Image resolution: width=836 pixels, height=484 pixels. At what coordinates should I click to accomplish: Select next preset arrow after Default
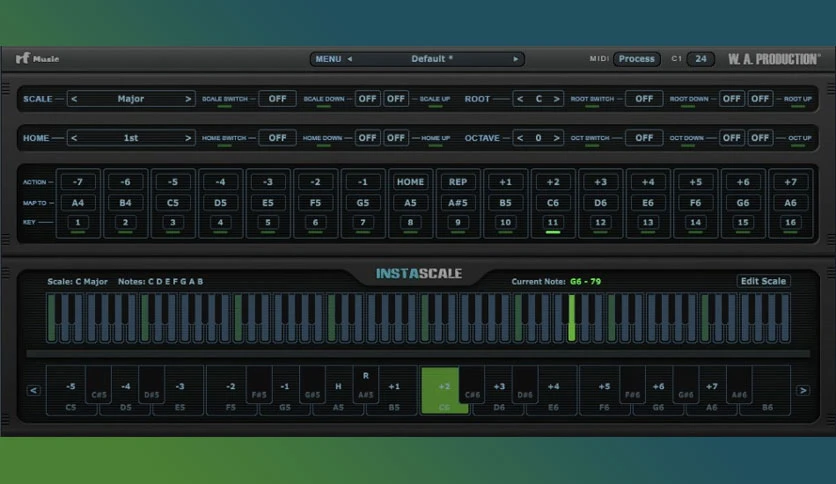pos(516,59)
